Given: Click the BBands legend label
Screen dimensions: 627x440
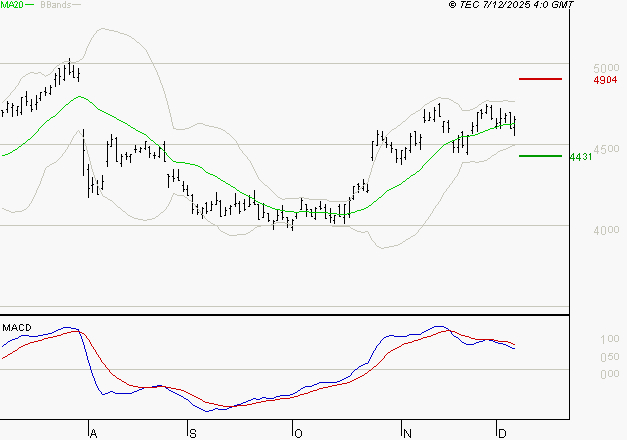Looking at the screenshot, I should coord(53,5).
